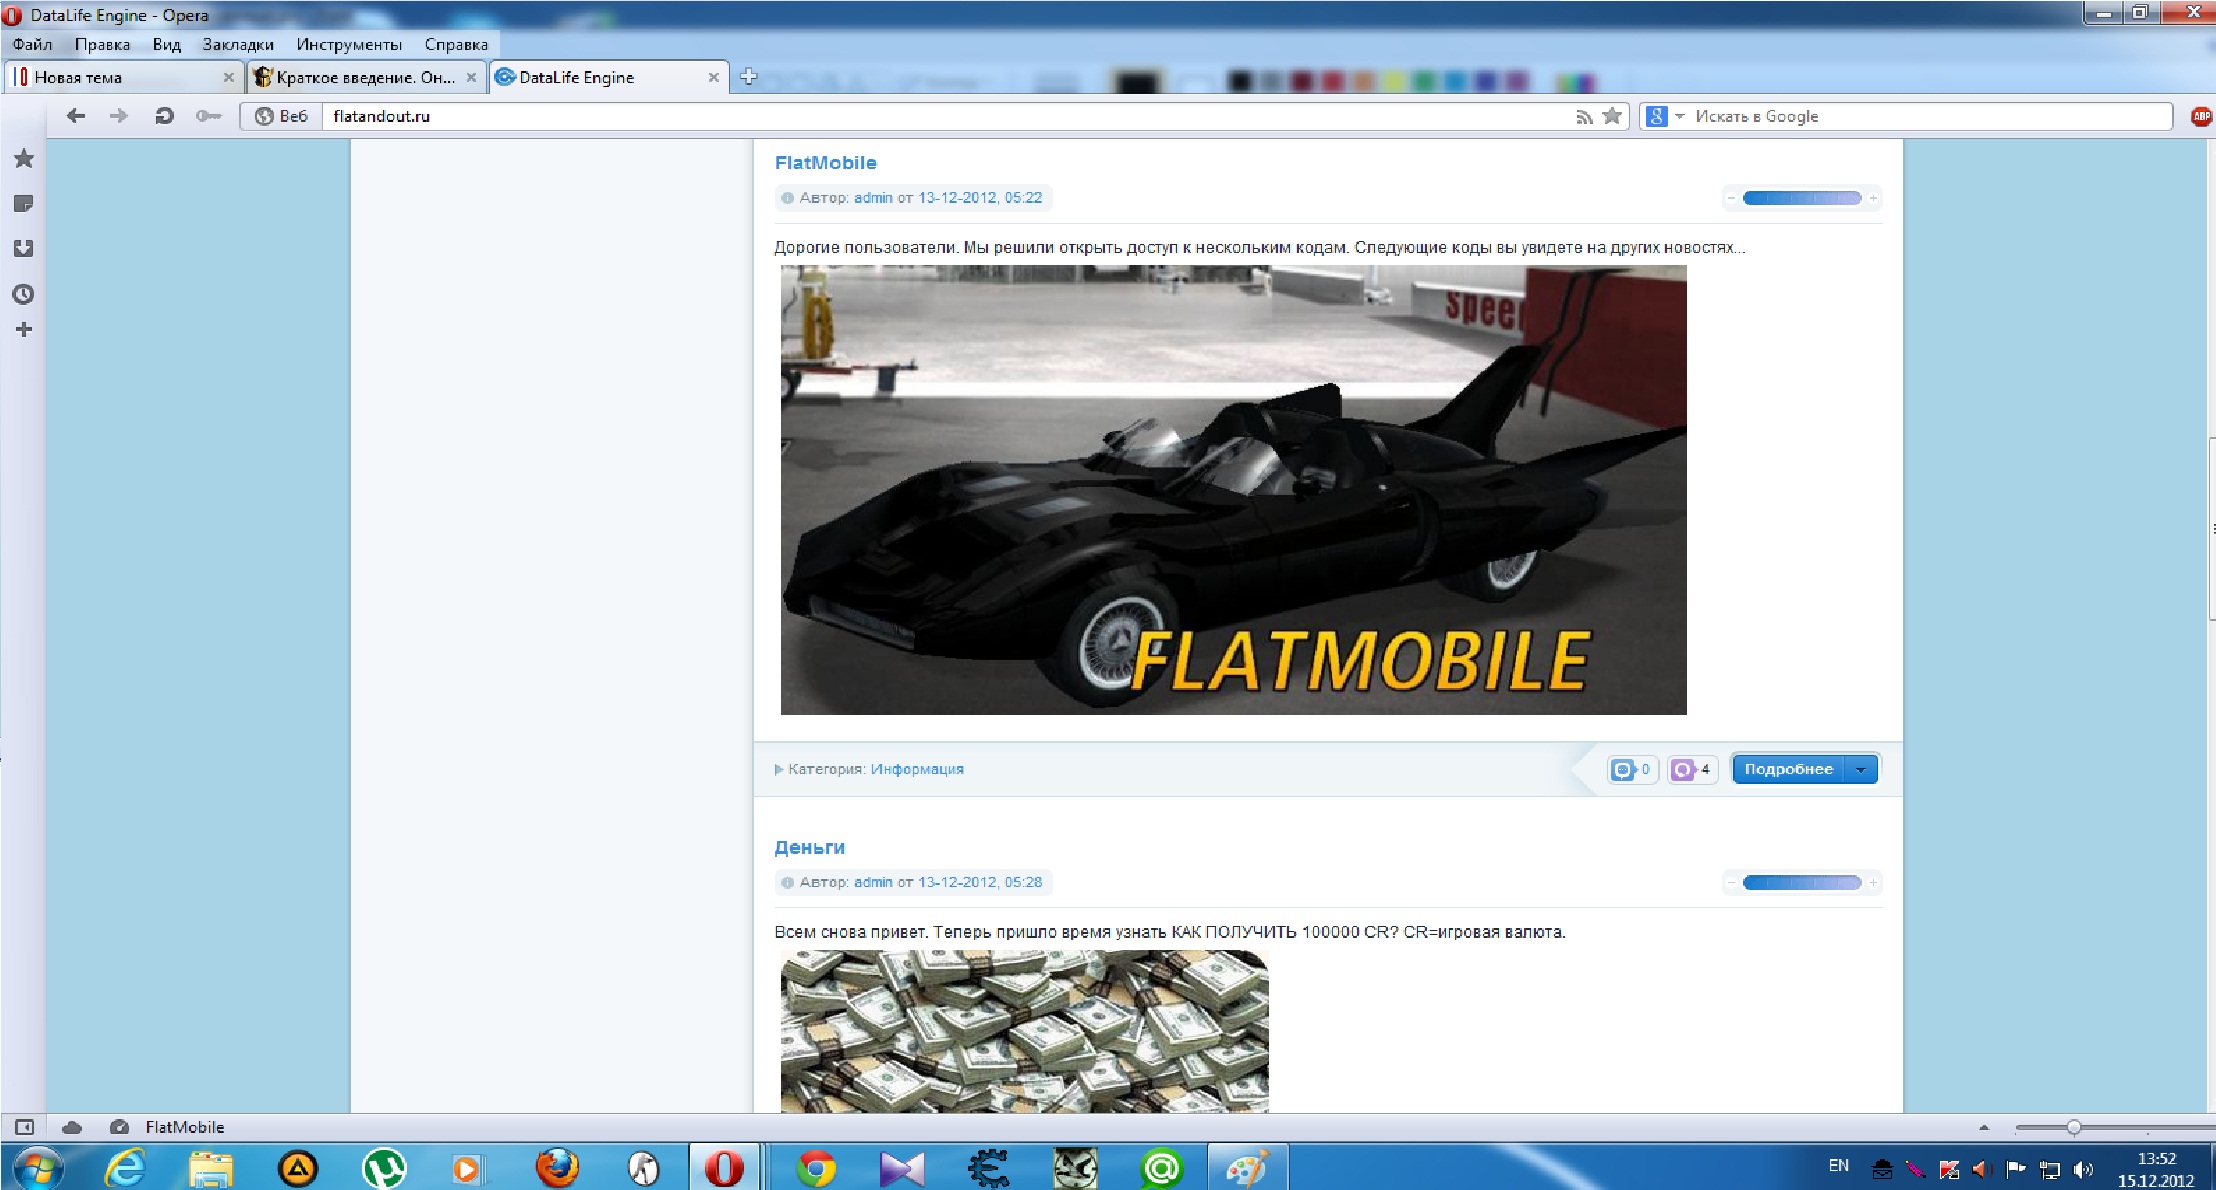Switch to the Новая тема tab
The width and height of the screenshot is (2216, 1190).
pyautogui.click(x=122, y=77)
